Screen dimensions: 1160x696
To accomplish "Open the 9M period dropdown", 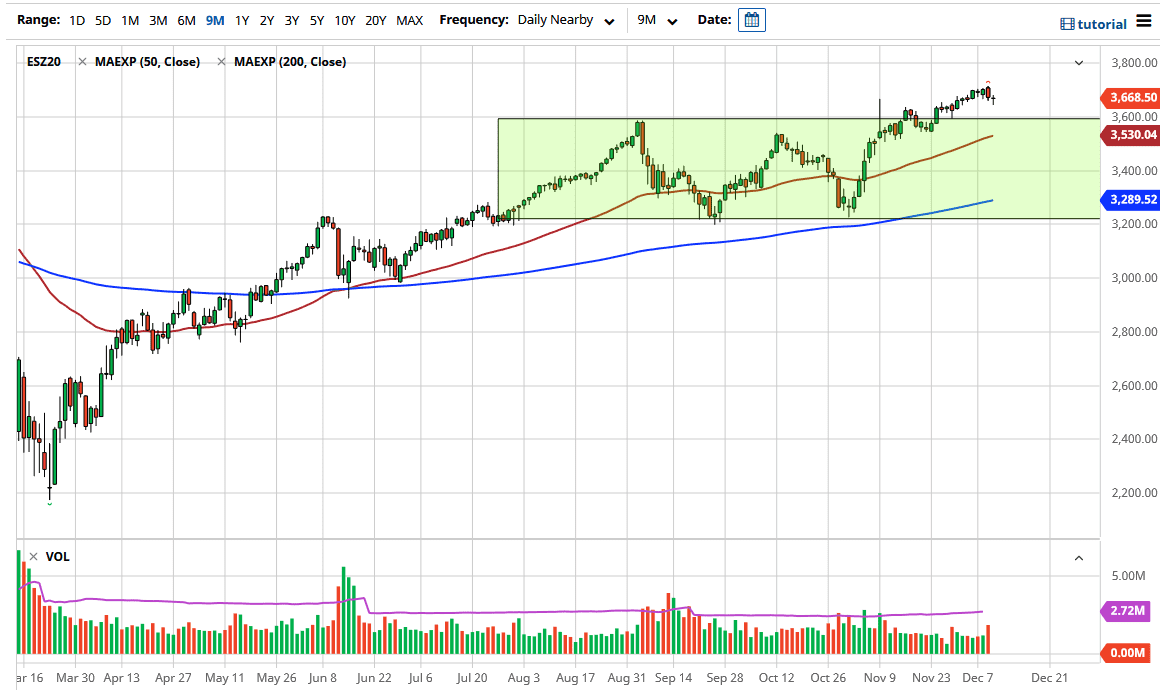I will click(658, 21).
